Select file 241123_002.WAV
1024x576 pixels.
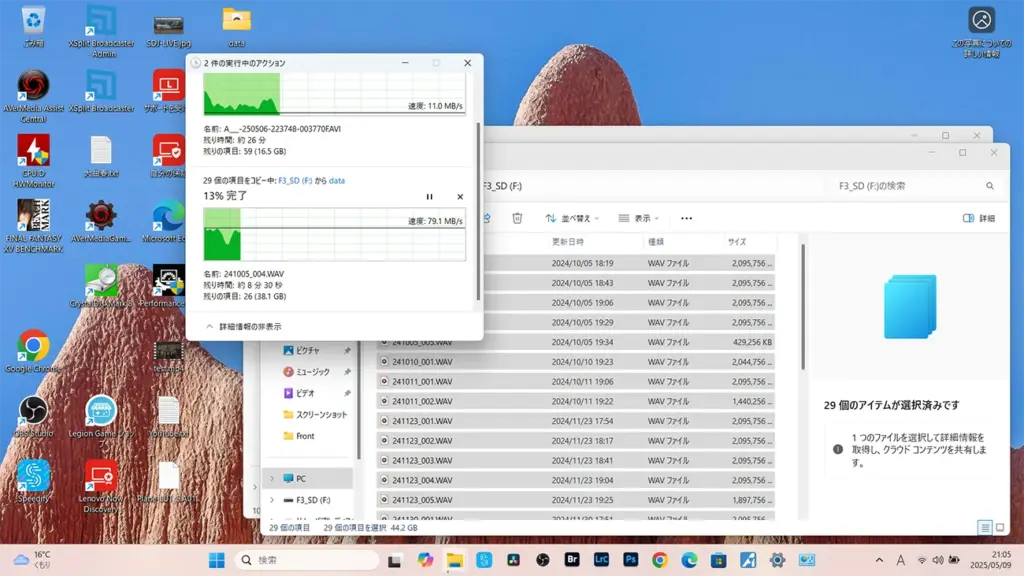pos(575,441)
